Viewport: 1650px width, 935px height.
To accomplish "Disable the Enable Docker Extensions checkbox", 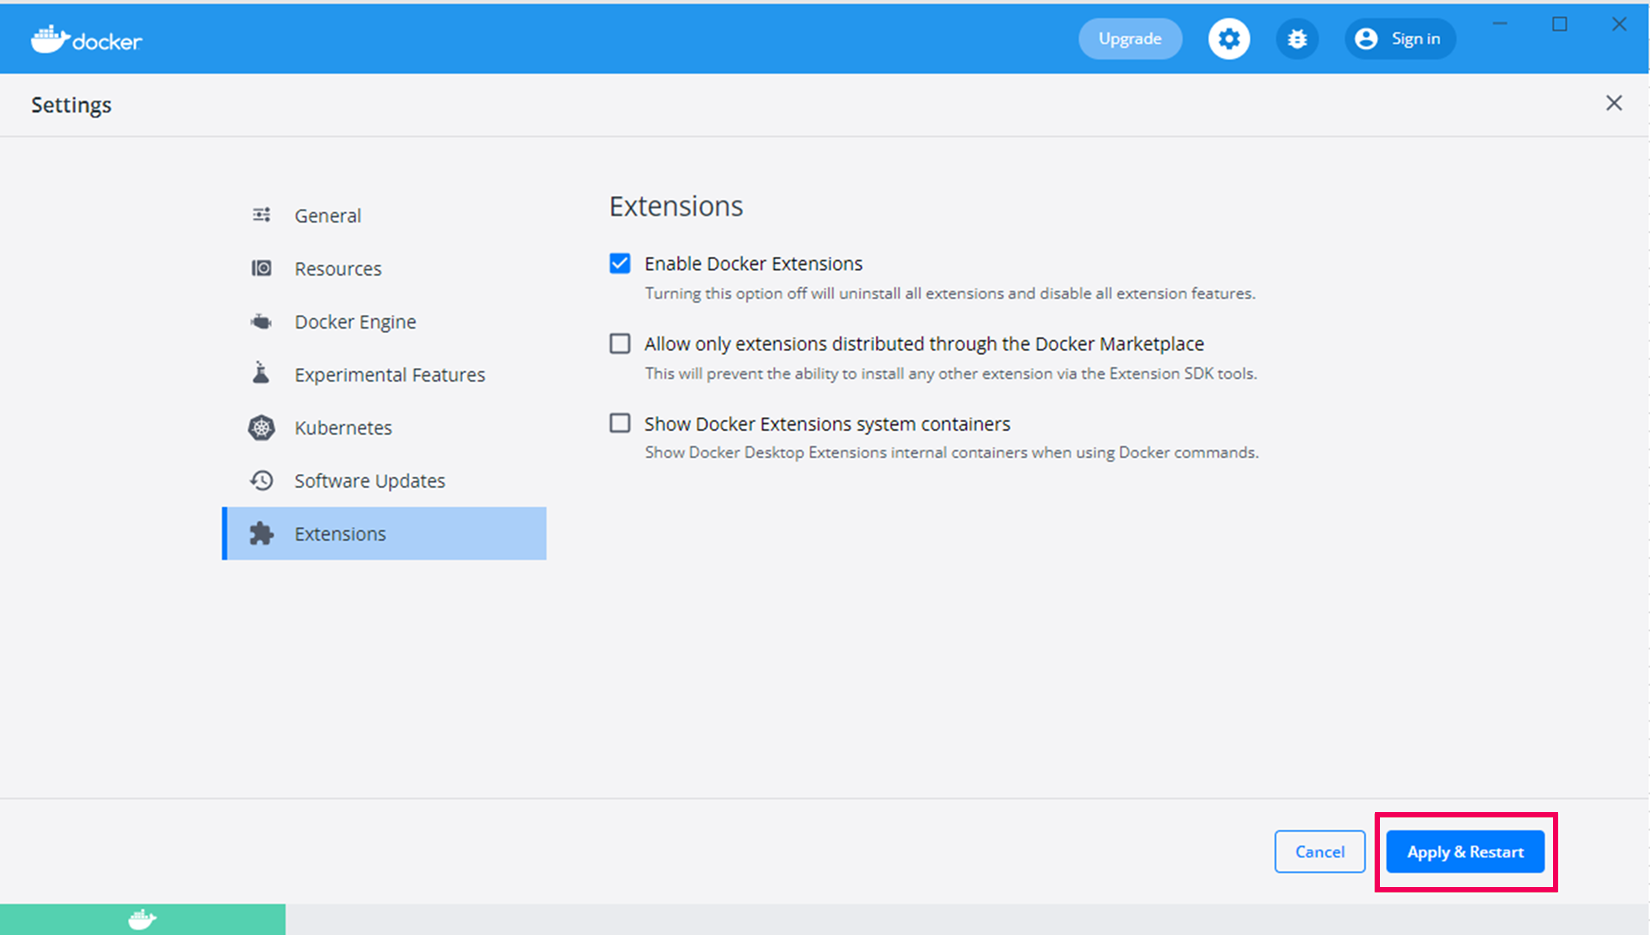I will (620, 263).
